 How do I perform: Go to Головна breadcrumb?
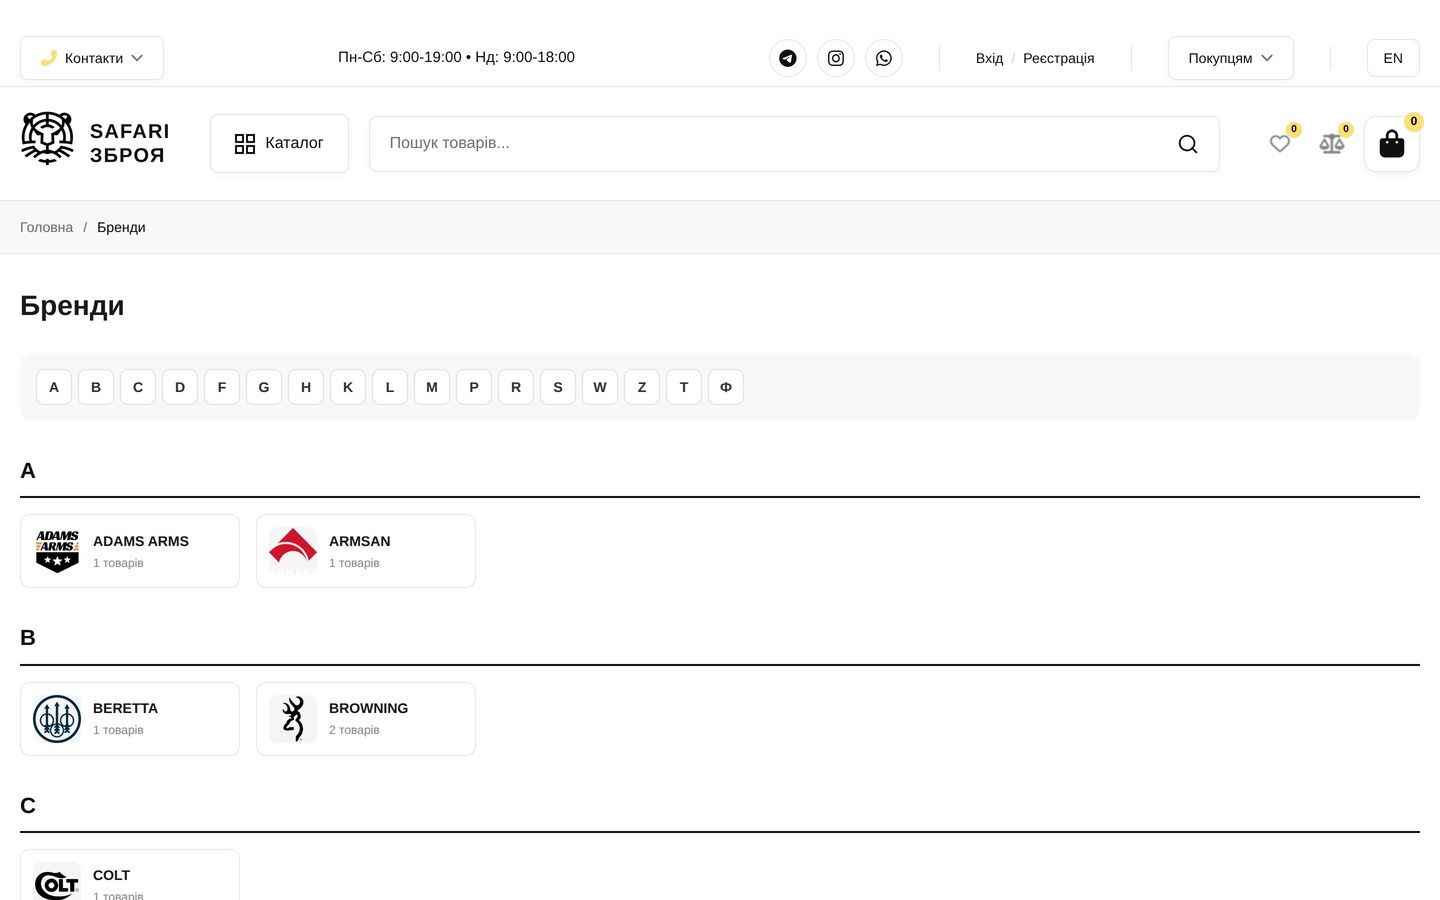tap(46, 227)
